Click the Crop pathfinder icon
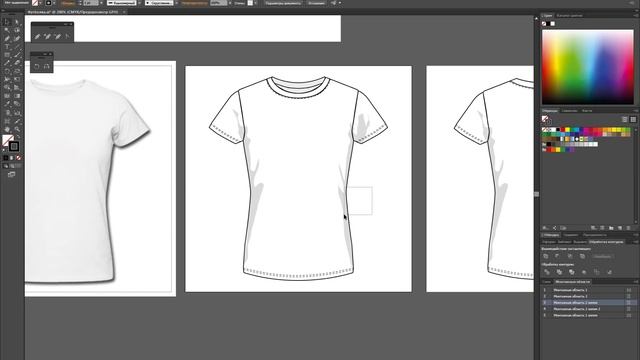 (x=584, y=272)
